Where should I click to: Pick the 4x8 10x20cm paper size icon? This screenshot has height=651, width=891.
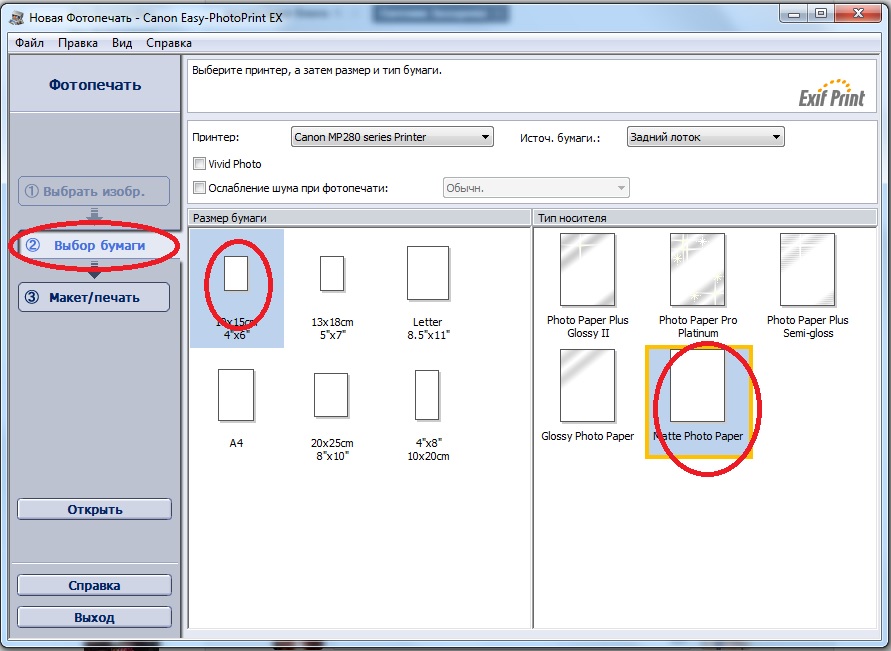(x=427, y=395)
